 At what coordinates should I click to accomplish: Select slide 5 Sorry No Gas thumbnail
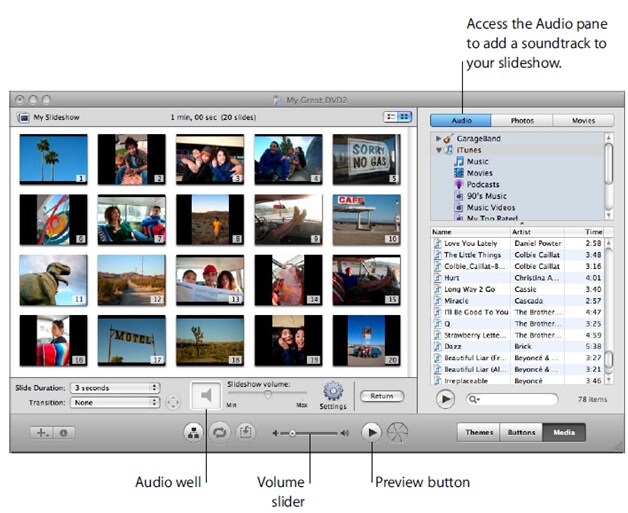pos(366,159)
